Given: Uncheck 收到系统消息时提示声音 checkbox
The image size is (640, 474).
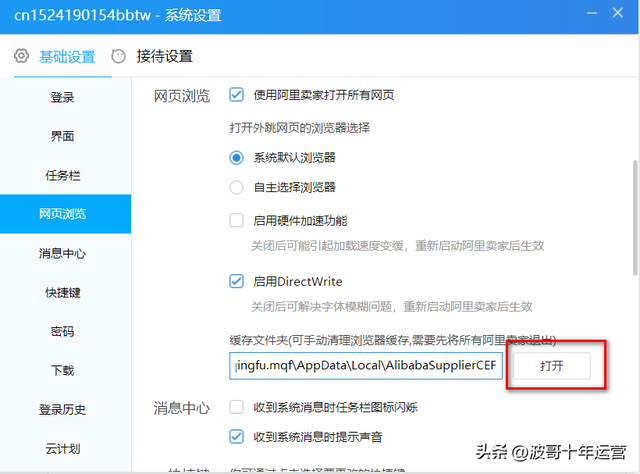Looking at the screenshot, I should [236, 437].
